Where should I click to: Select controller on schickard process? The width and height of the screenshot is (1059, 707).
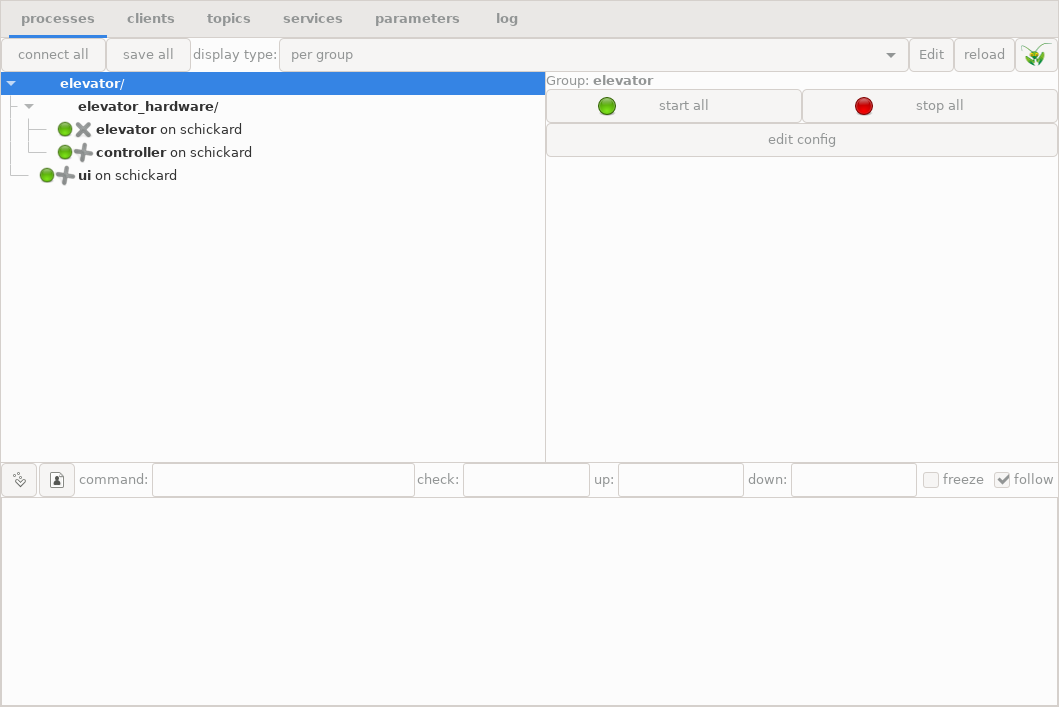273,153
